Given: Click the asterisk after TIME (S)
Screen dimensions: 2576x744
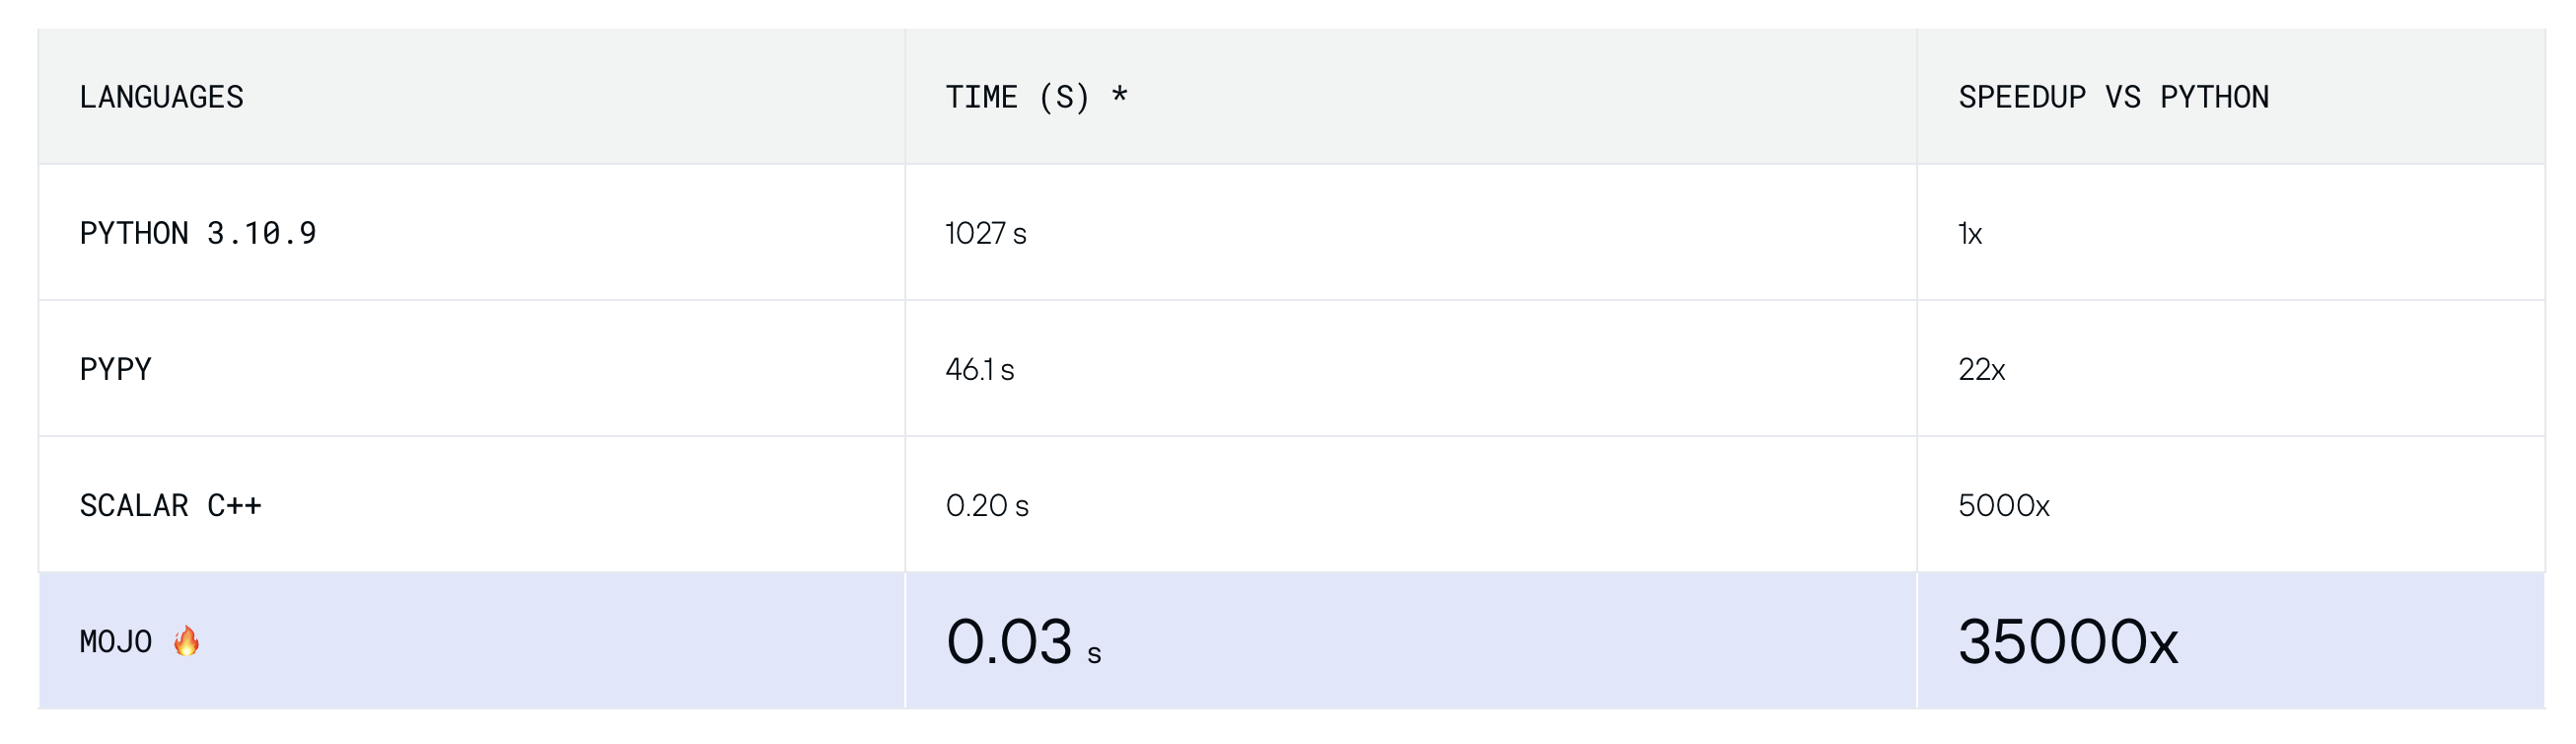Looking at the screenshot, I should pyautogui.click(x=1119, y=95).
